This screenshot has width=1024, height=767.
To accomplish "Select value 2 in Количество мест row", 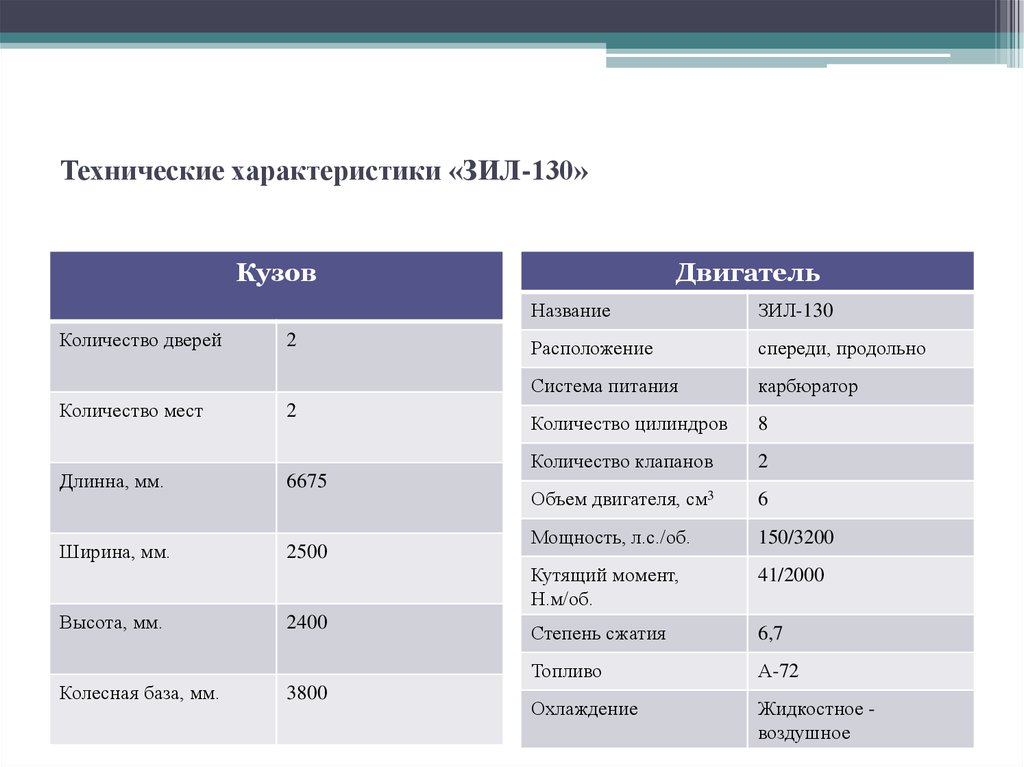I will tap(291, 410).
